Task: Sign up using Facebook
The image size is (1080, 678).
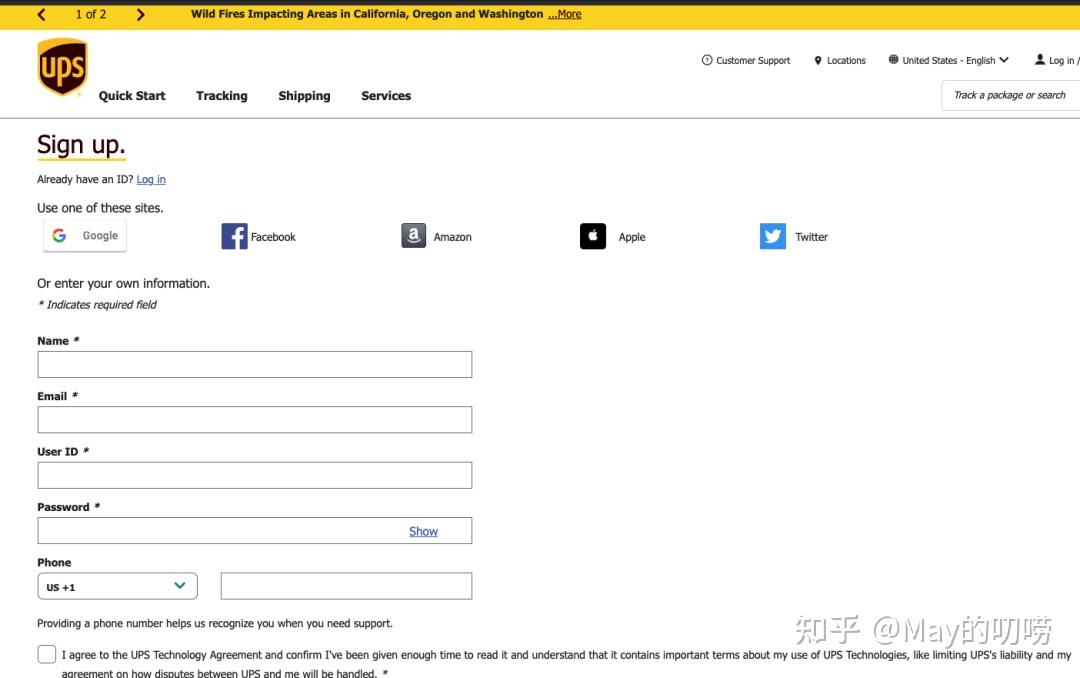Action: 258,236
